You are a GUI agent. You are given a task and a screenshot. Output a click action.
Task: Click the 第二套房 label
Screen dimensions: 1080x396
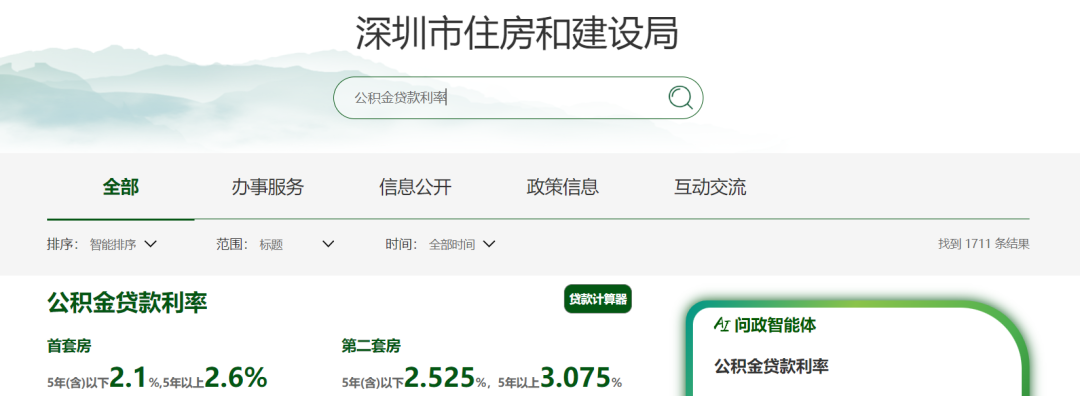coord(371,345)
